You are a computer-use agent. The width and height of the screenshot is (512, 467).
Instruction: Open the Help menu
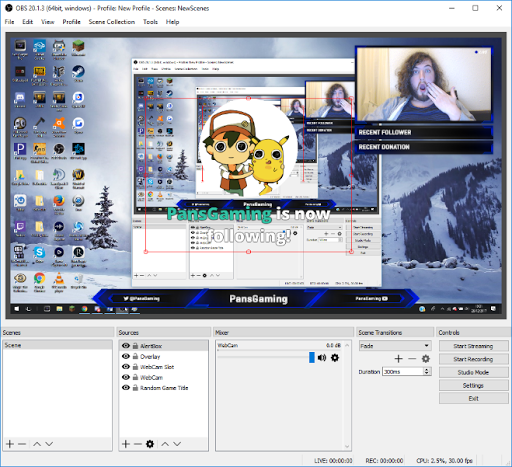click(x=172, y=22)
